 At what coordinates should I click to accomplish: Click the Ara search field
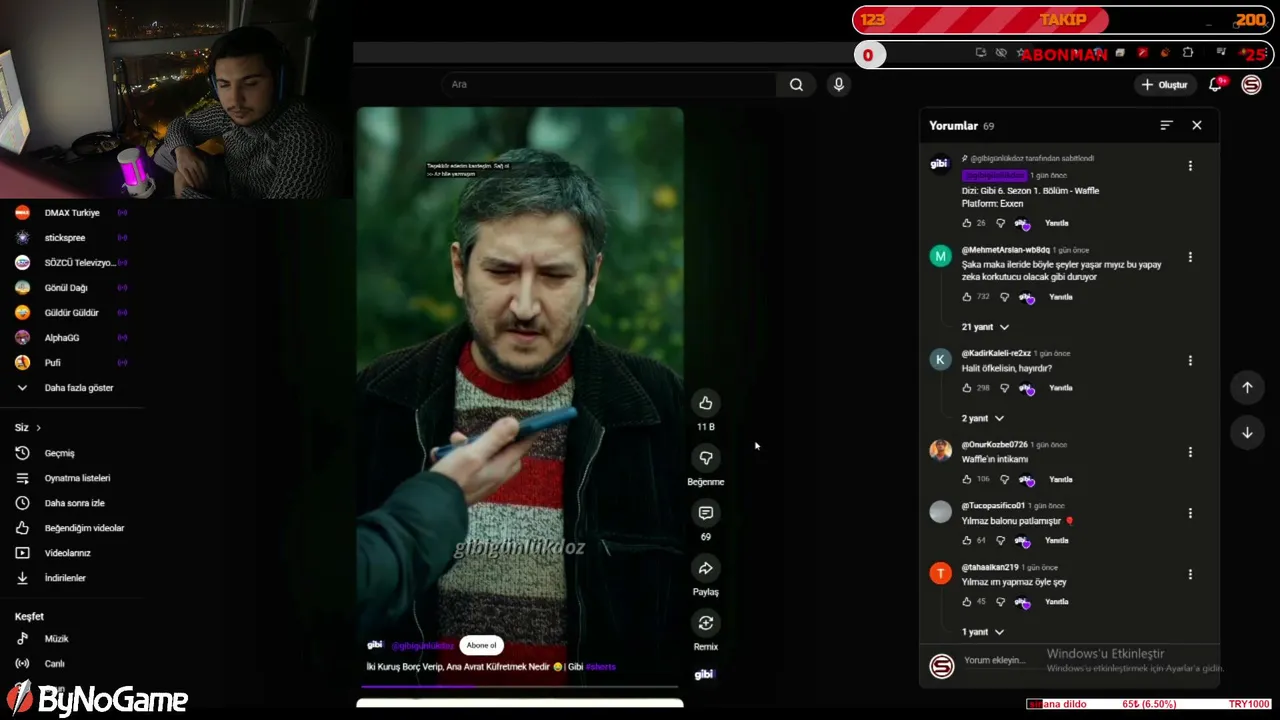tap(609, 85)
